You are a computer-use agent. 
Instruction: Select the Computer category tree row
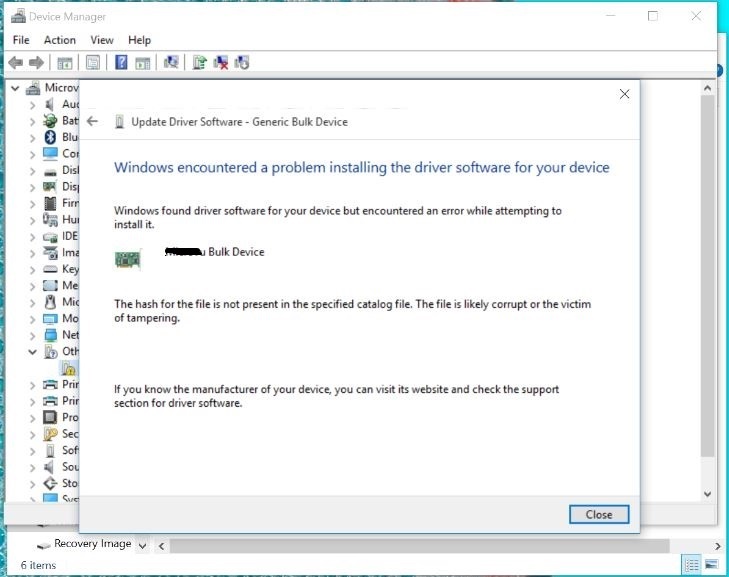click(x=61, y=153)
